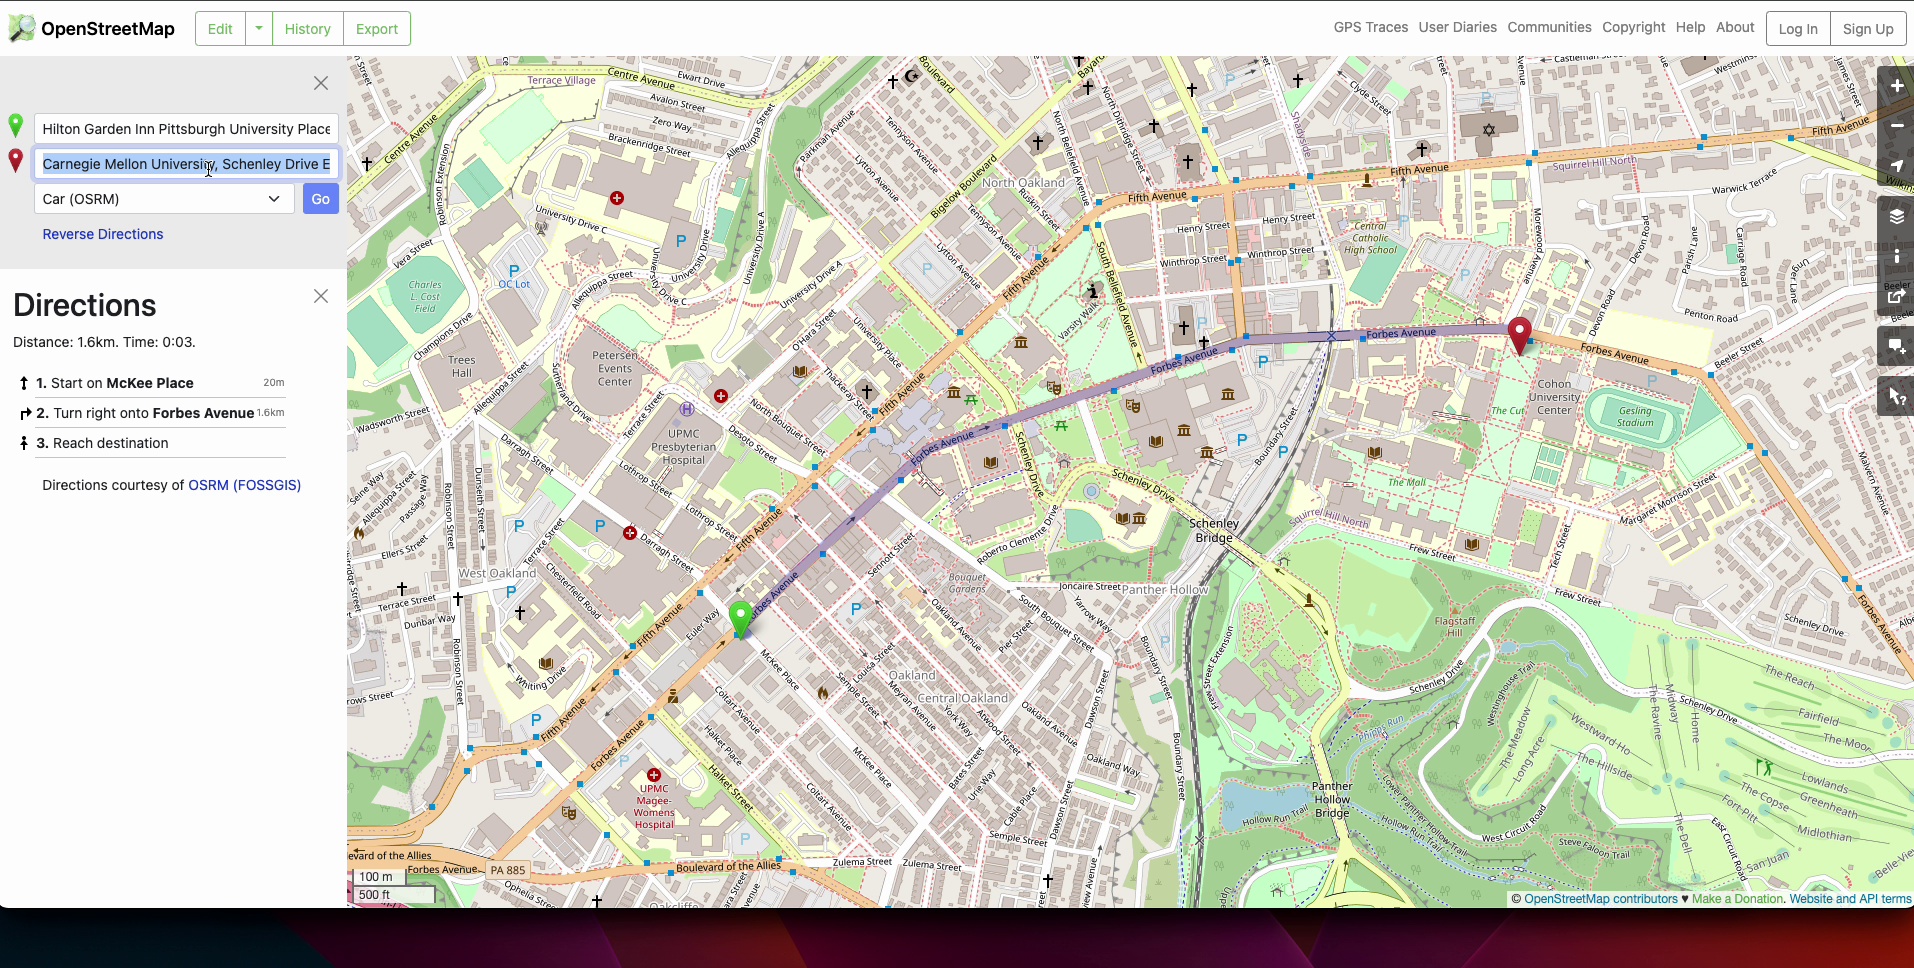Open the OSRM (FOSSGIS) link
Image resolution: width=1914 pixels, height=968 pixels.
(x=245, y=485)
